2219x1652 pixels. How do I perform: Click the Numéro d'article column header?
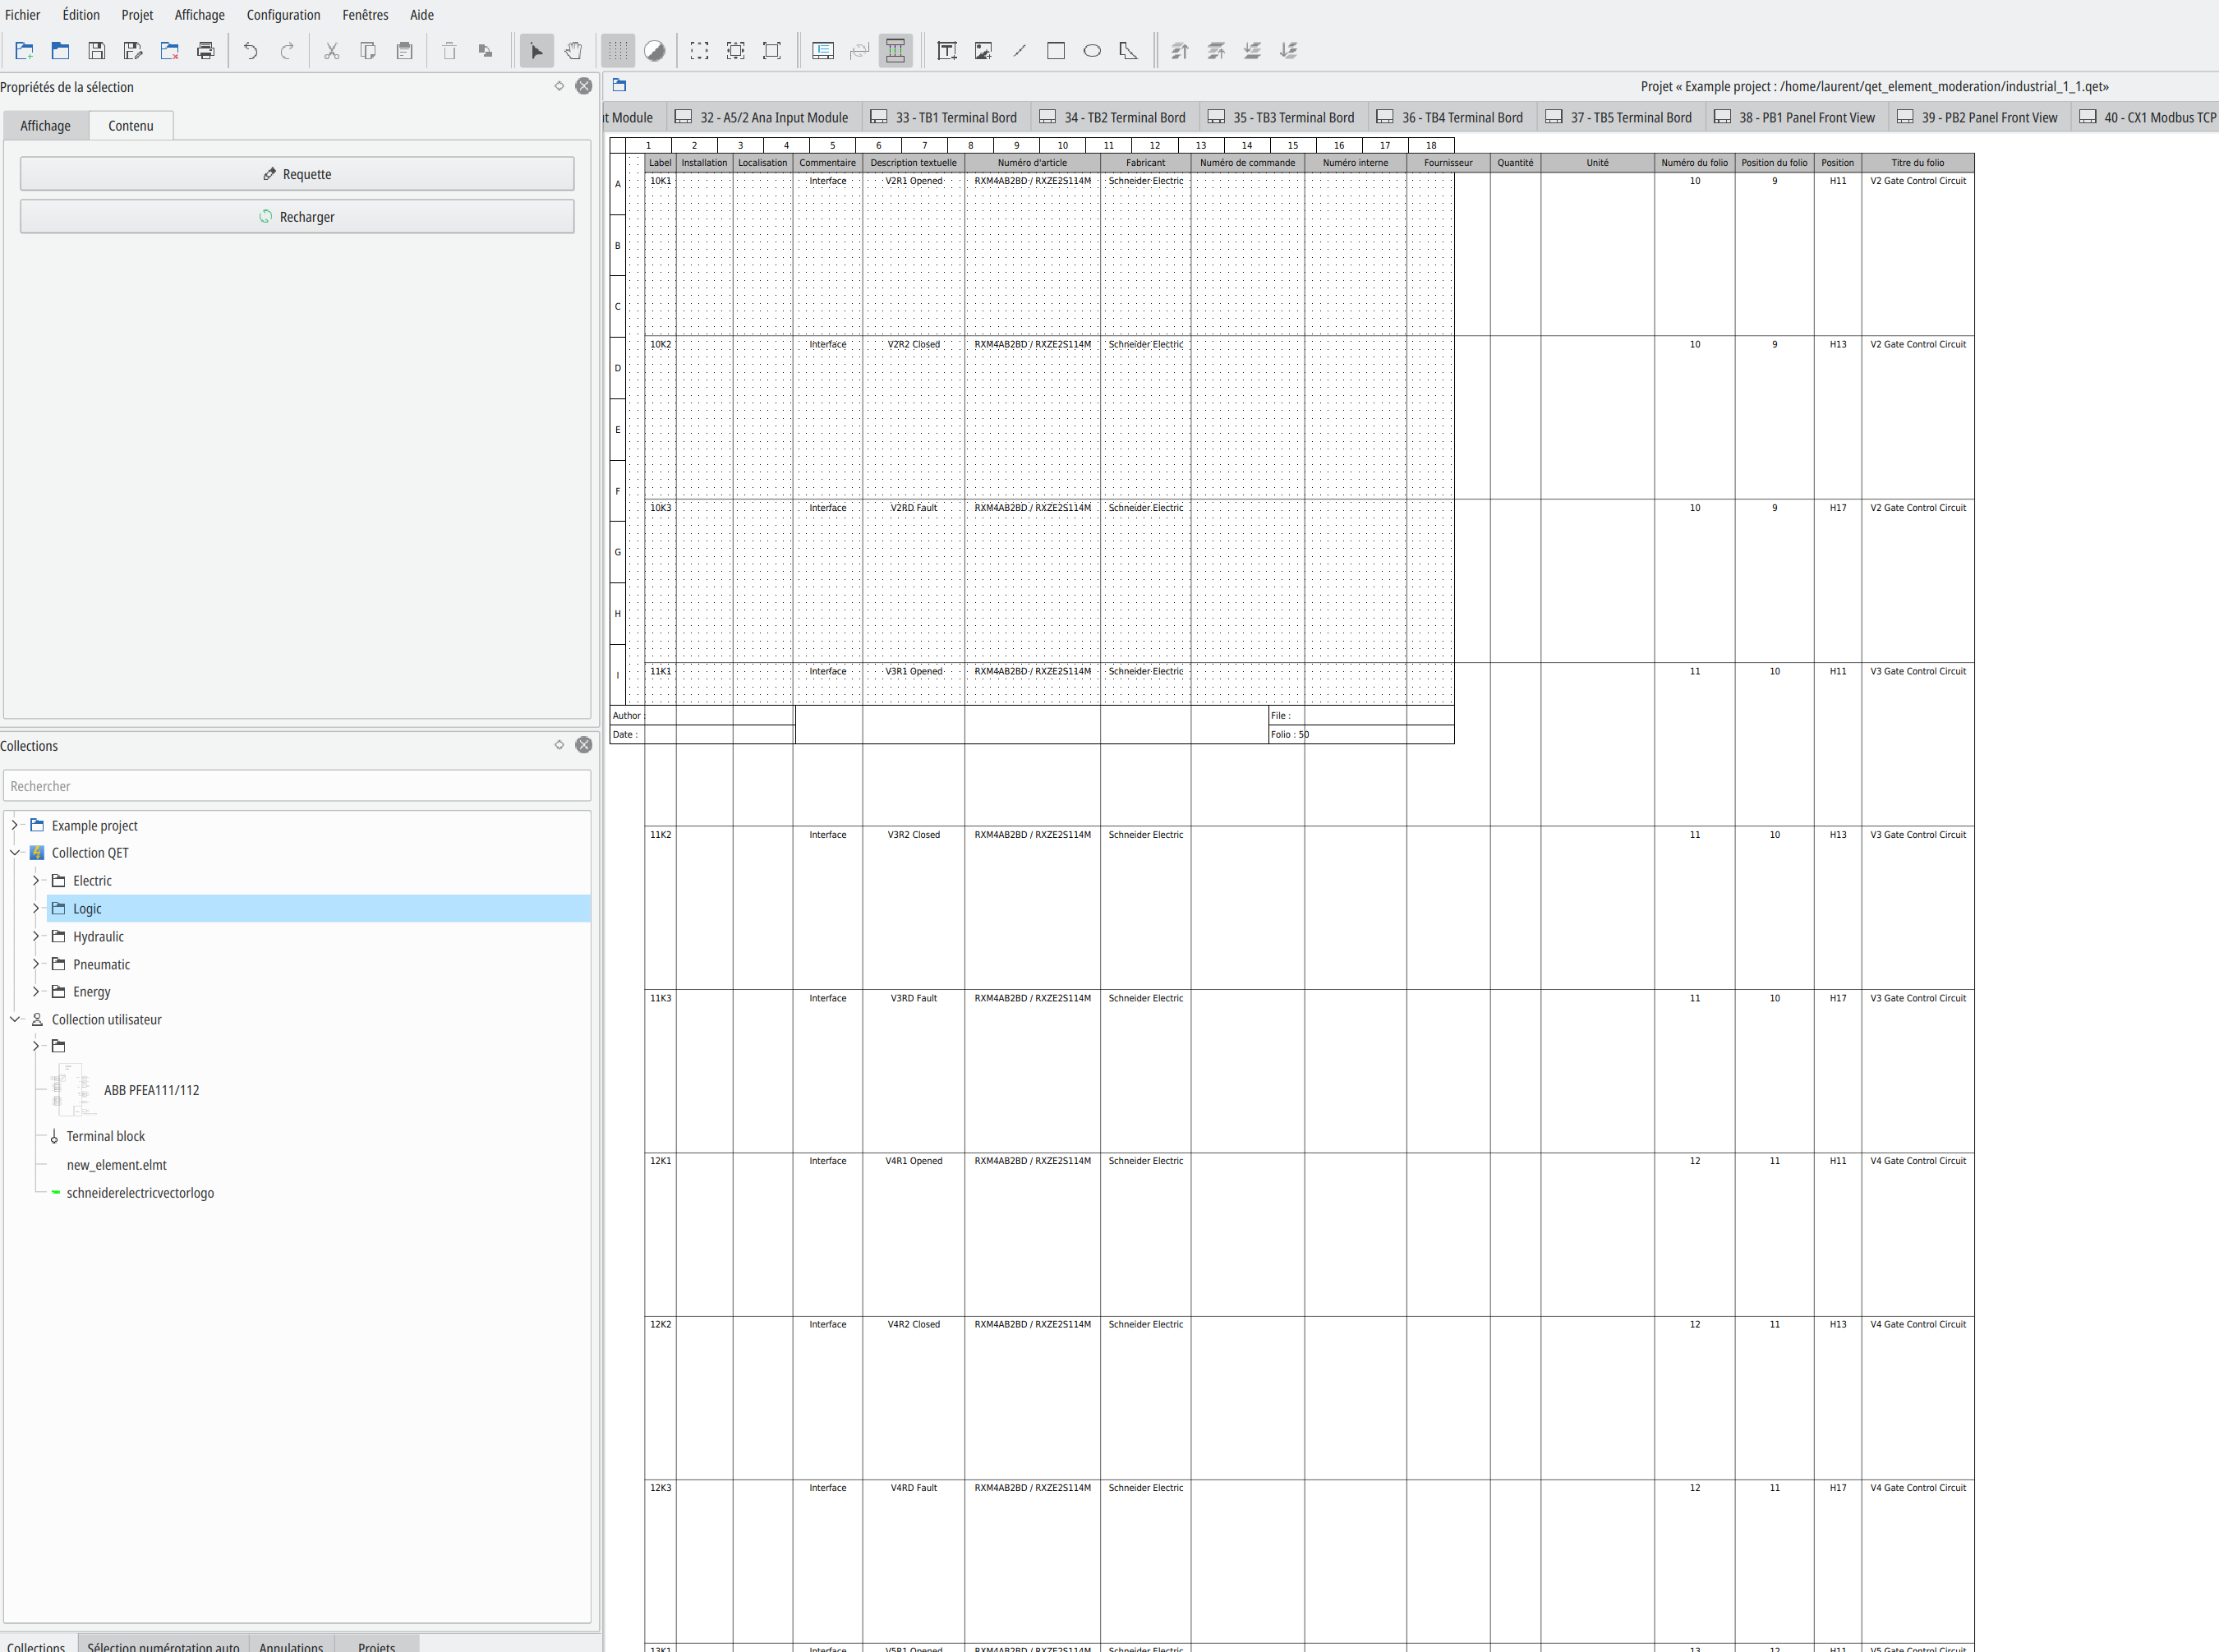point(1032,162)
